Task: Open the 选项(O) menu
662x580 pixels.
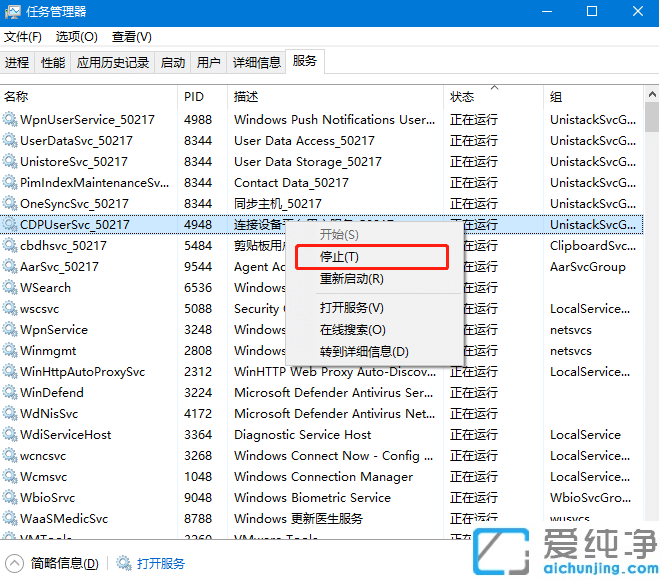Action: 76,37
